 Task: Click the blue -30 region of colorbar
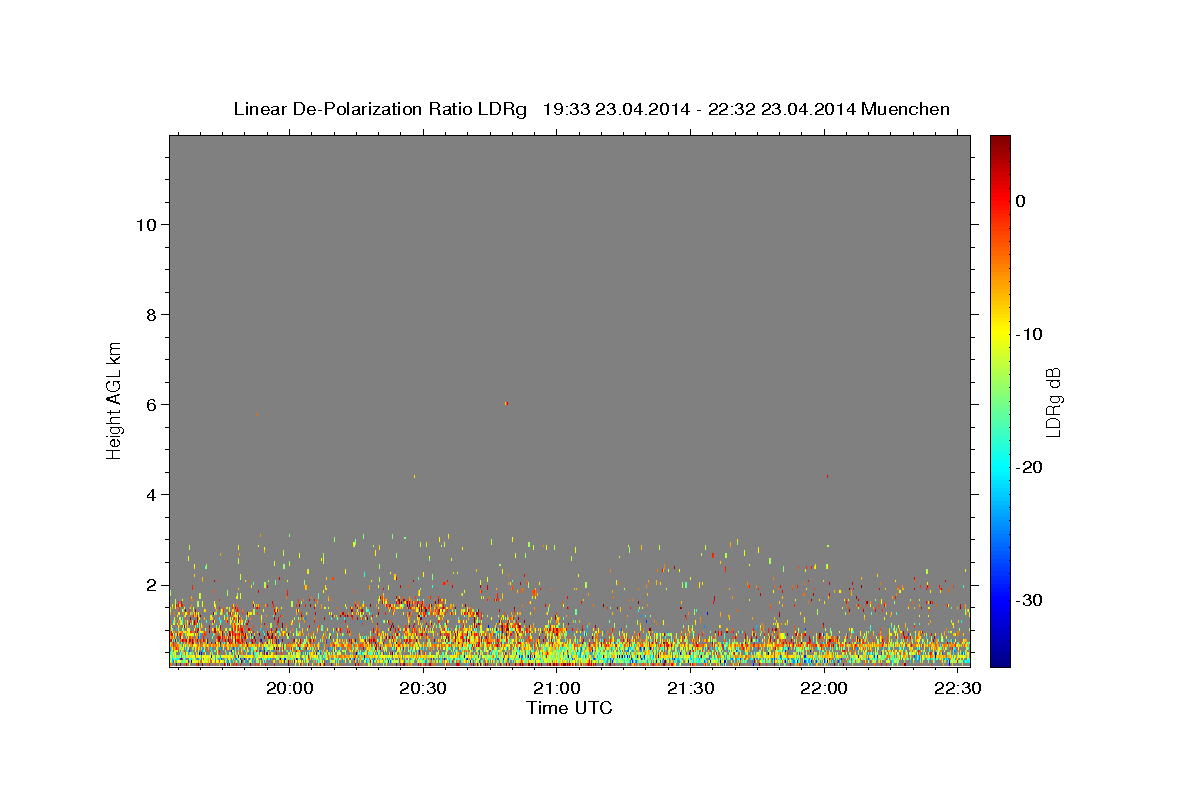(x=1000, y=600)
